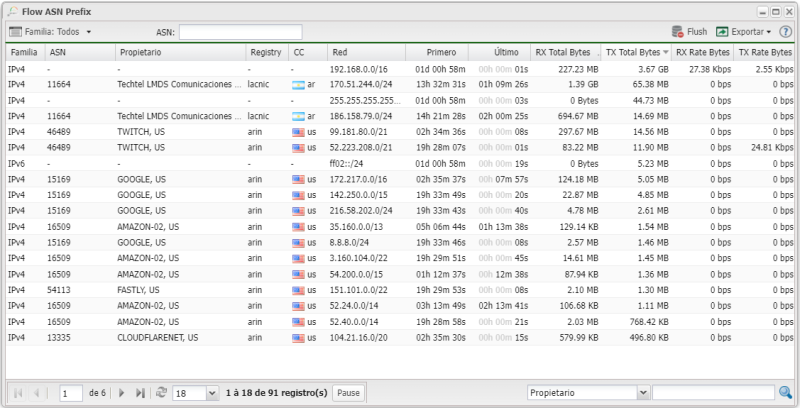Sort by the Red column header
The width and height of the screenshot is (800, 408).
point(367,52)
